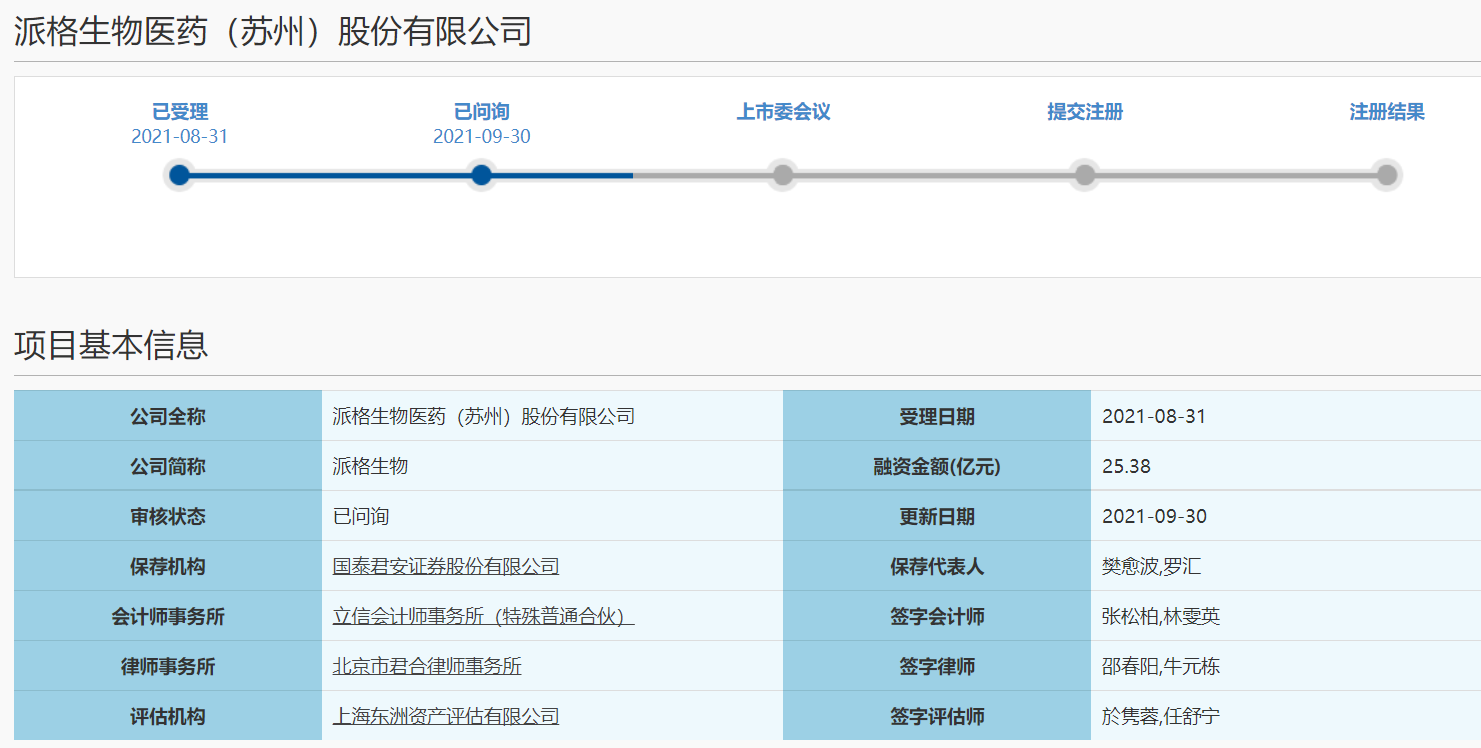Image resolution: width=1481 pixels, height=748 pixels.
Task: Click the 张松柏,林雯英 value
Action: (x=1161, y=617)
